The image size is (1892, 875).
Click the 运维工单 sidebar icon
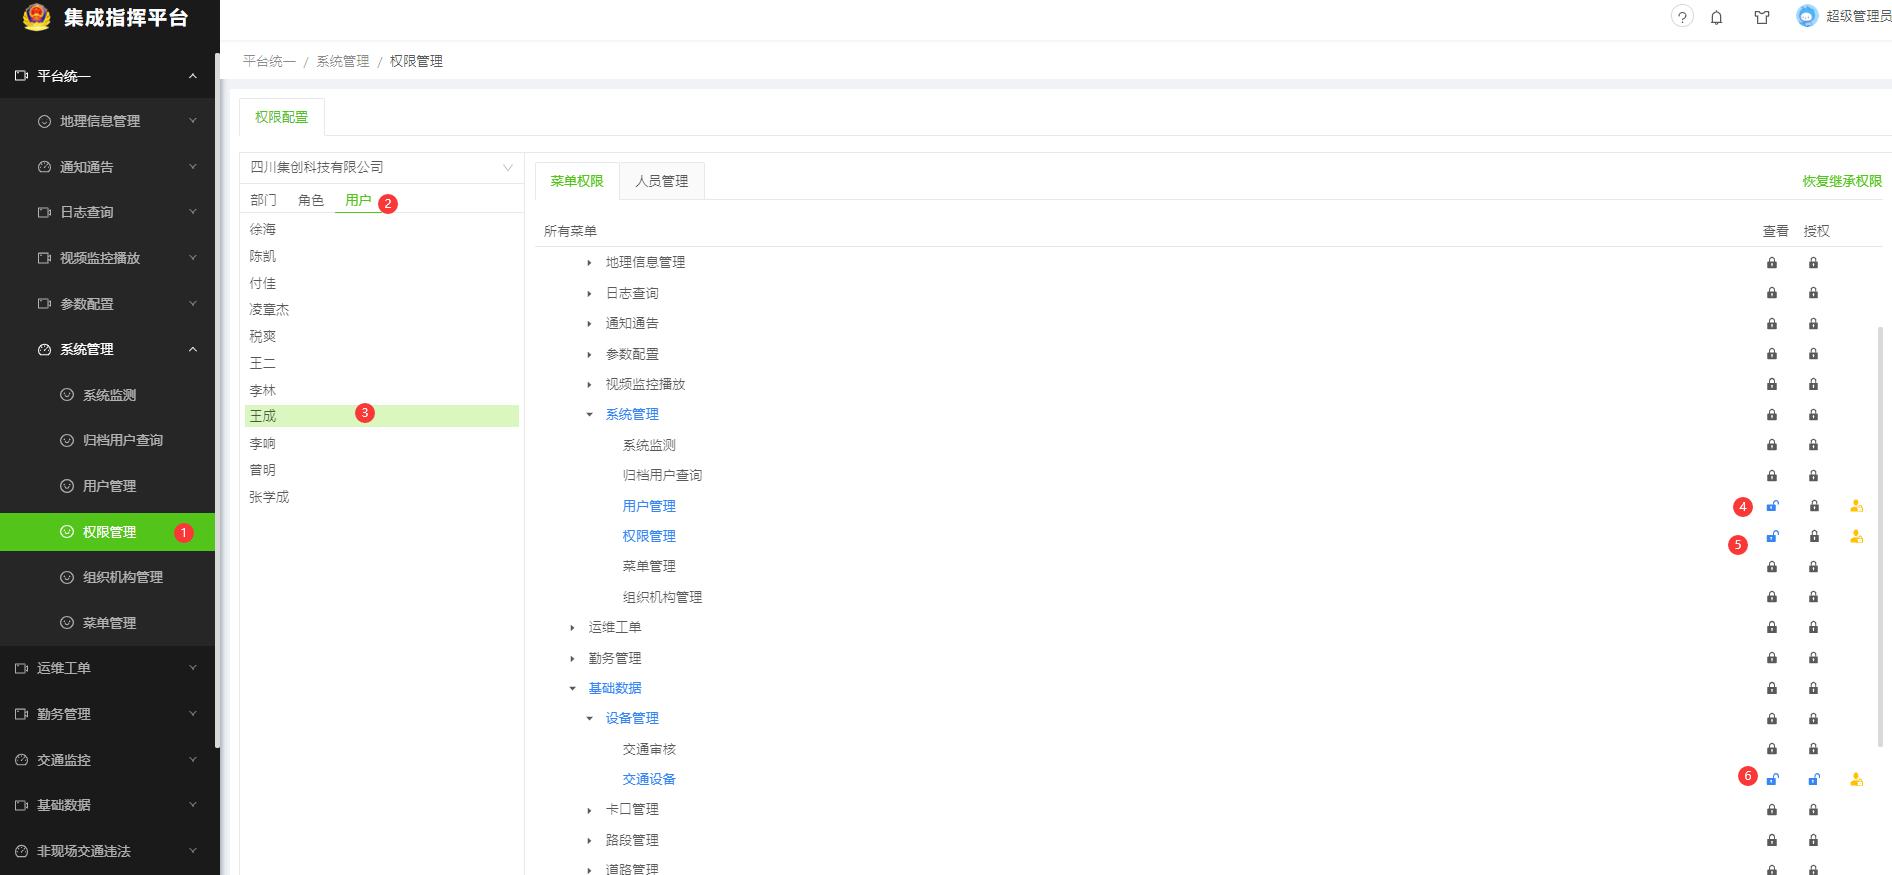(x=21, y=668)
